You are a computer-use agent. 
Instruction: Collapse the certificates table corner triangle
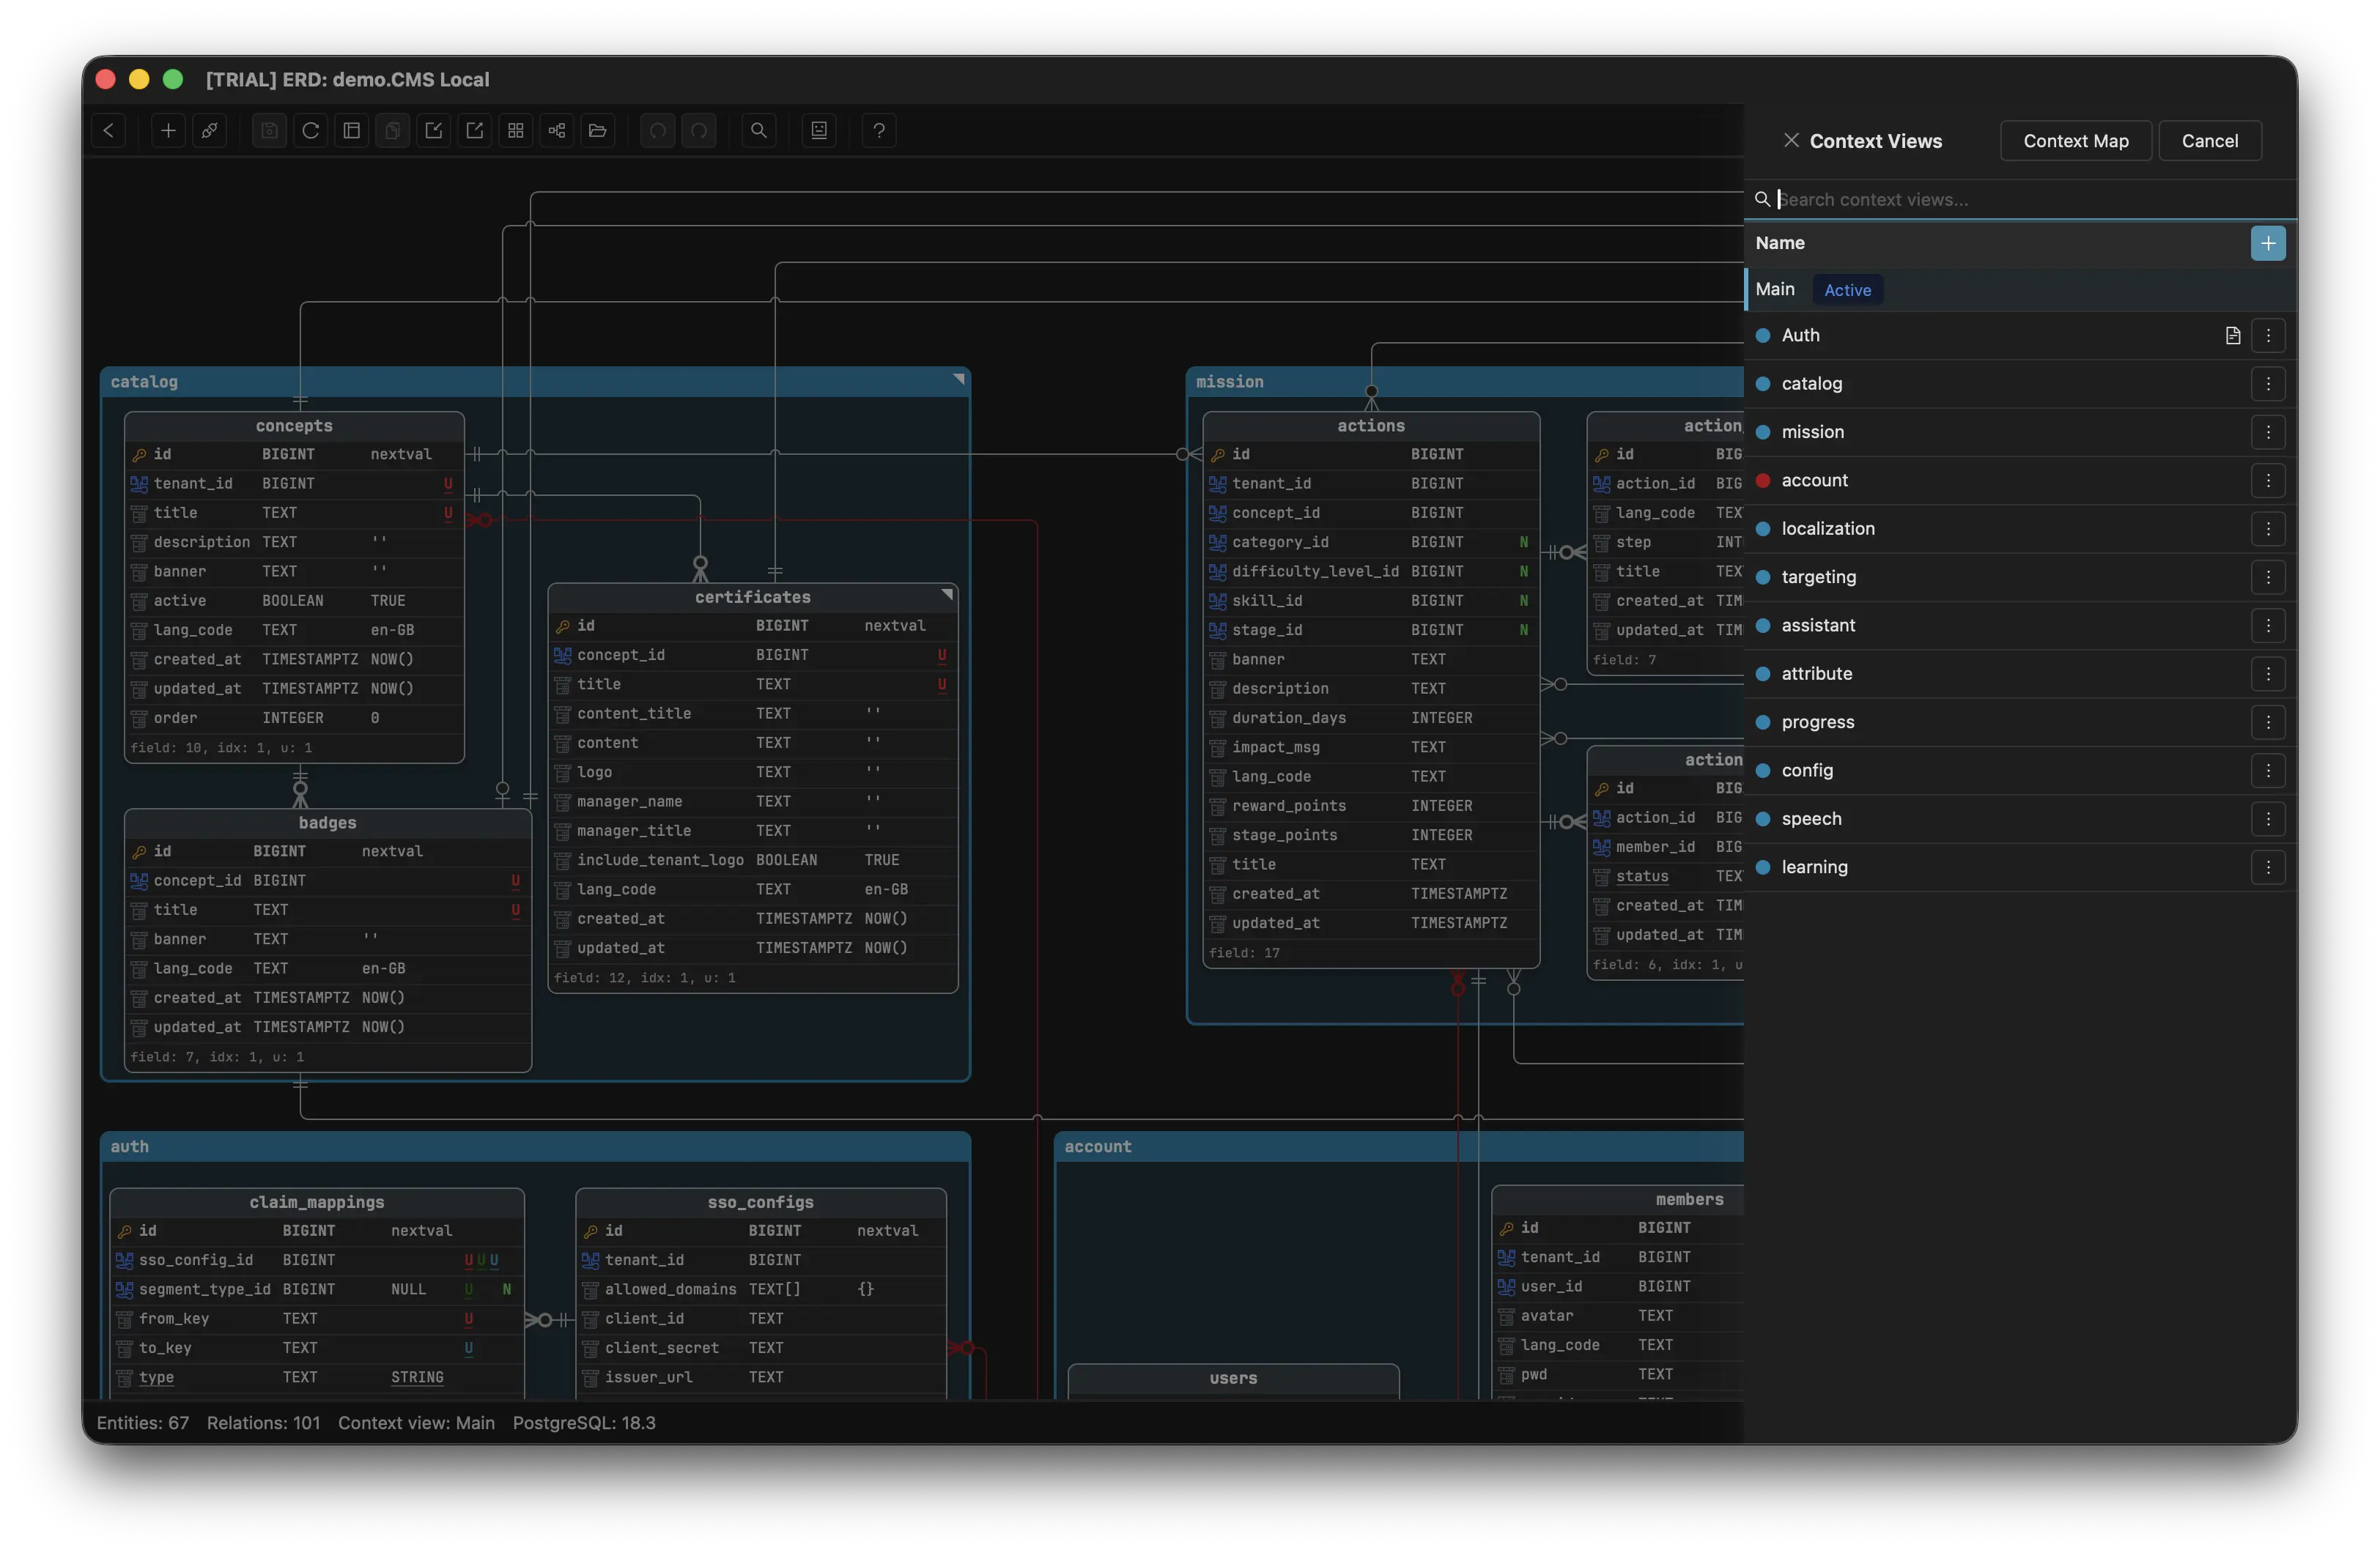[x=946, y=595]
